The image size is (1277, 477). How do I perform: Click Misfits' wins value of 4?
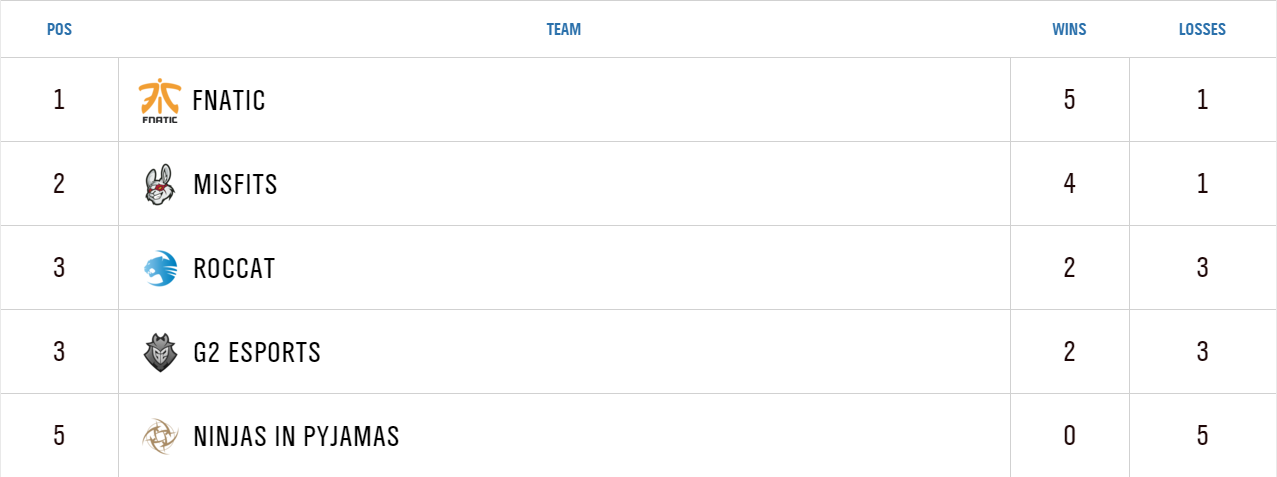click(x=1070, y=184)
